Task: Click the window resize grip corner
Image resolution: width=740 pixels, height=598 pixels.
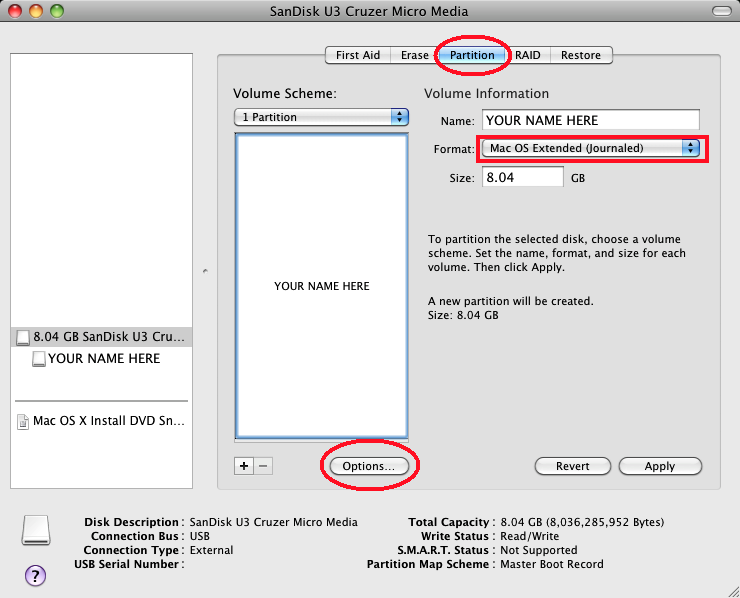Action: [x=733, y=591]
